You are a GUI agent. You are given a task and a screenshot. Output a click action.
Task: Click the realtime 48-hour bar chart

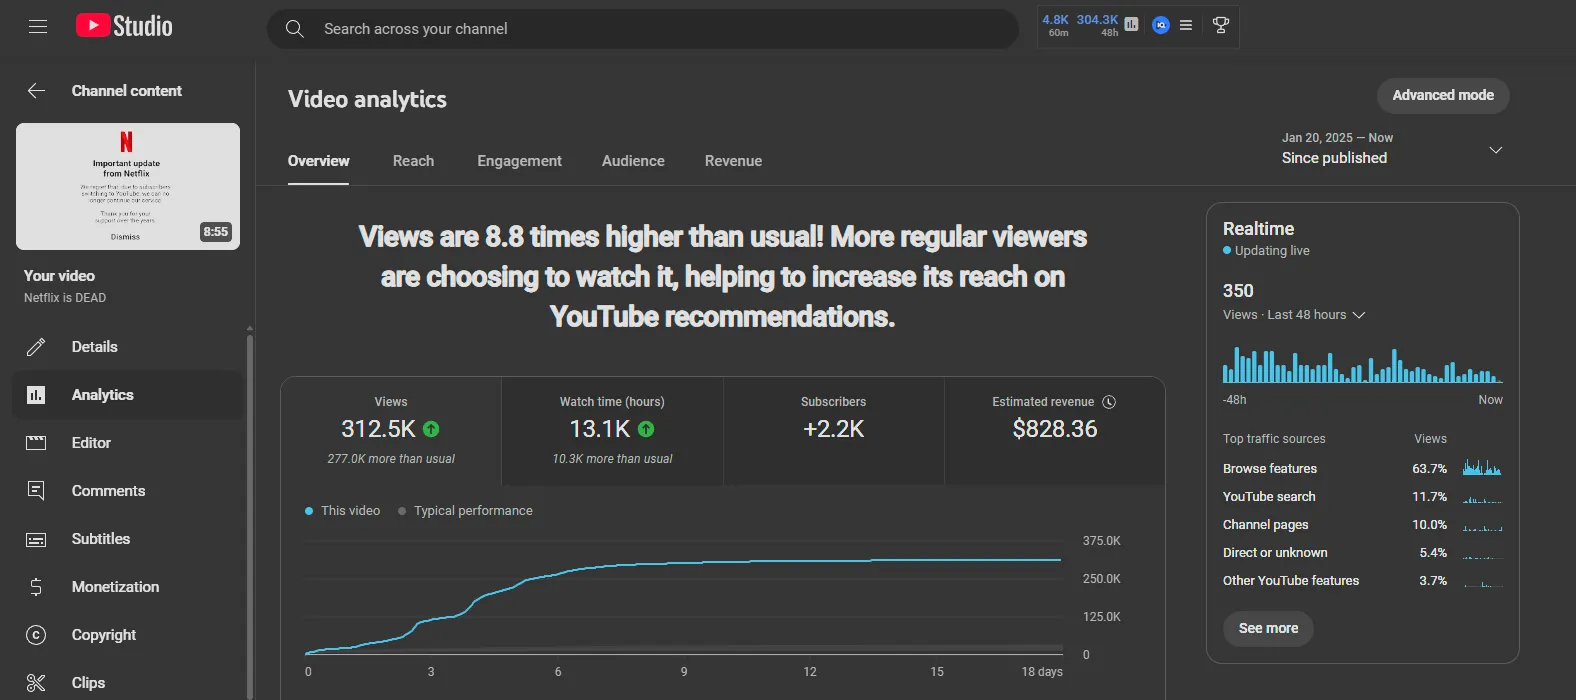click(1362, 366)
